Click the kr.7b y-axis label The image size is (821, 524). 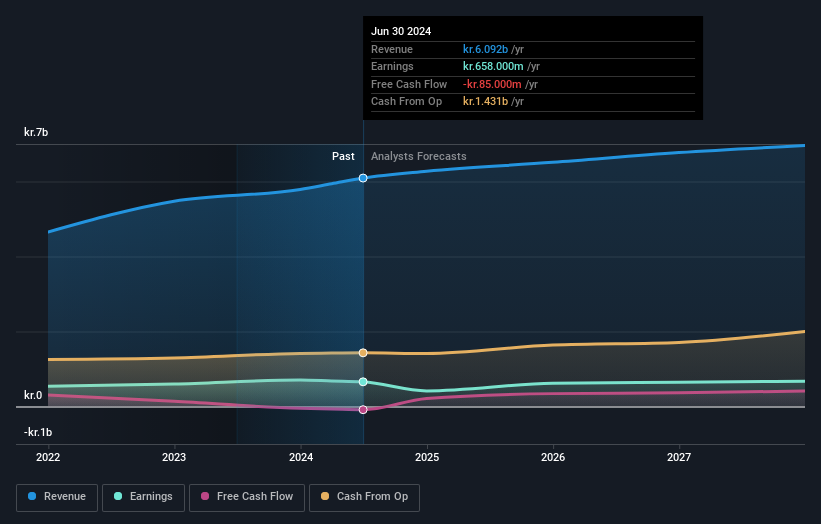click(36, 132)
